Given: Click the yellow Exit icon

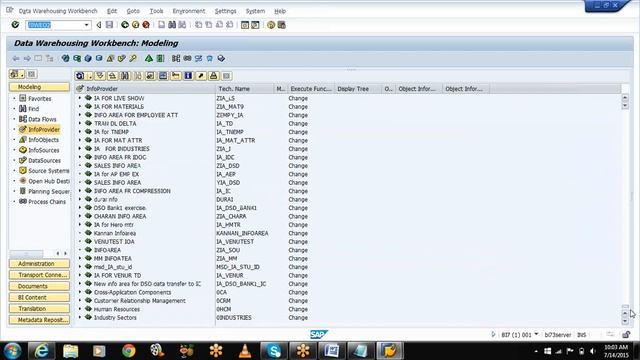Looking at the screenshot, I should 136,25.
